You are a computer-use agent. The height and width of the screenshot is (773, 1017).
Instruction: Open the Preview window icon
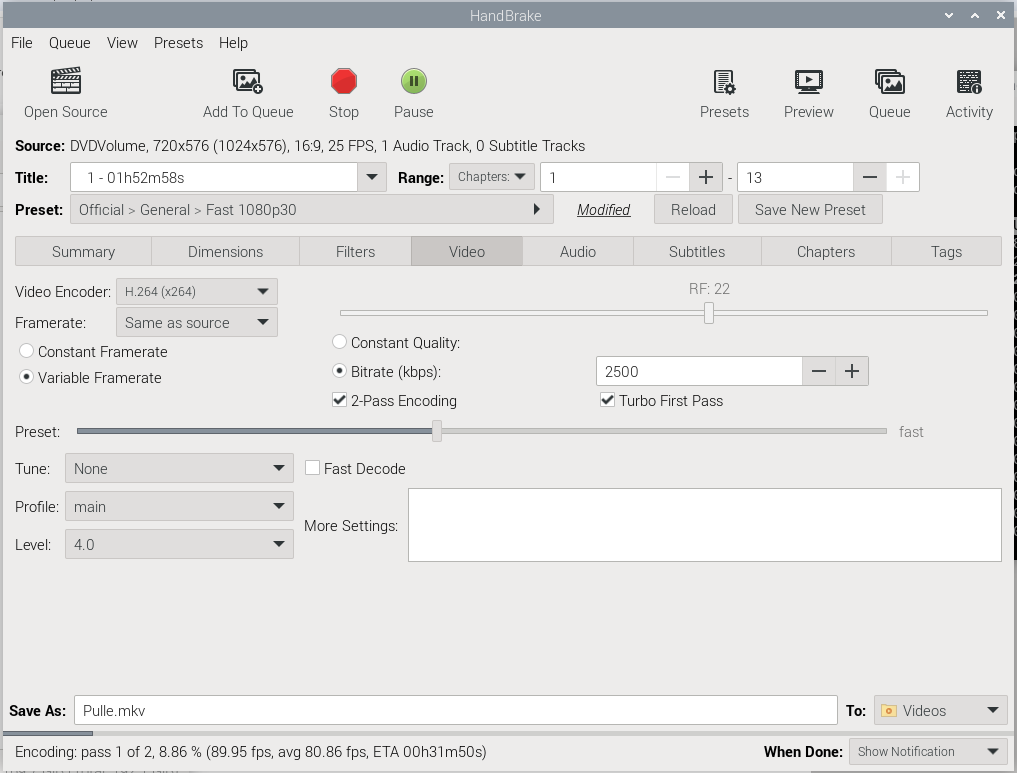[x=808, y=81]
